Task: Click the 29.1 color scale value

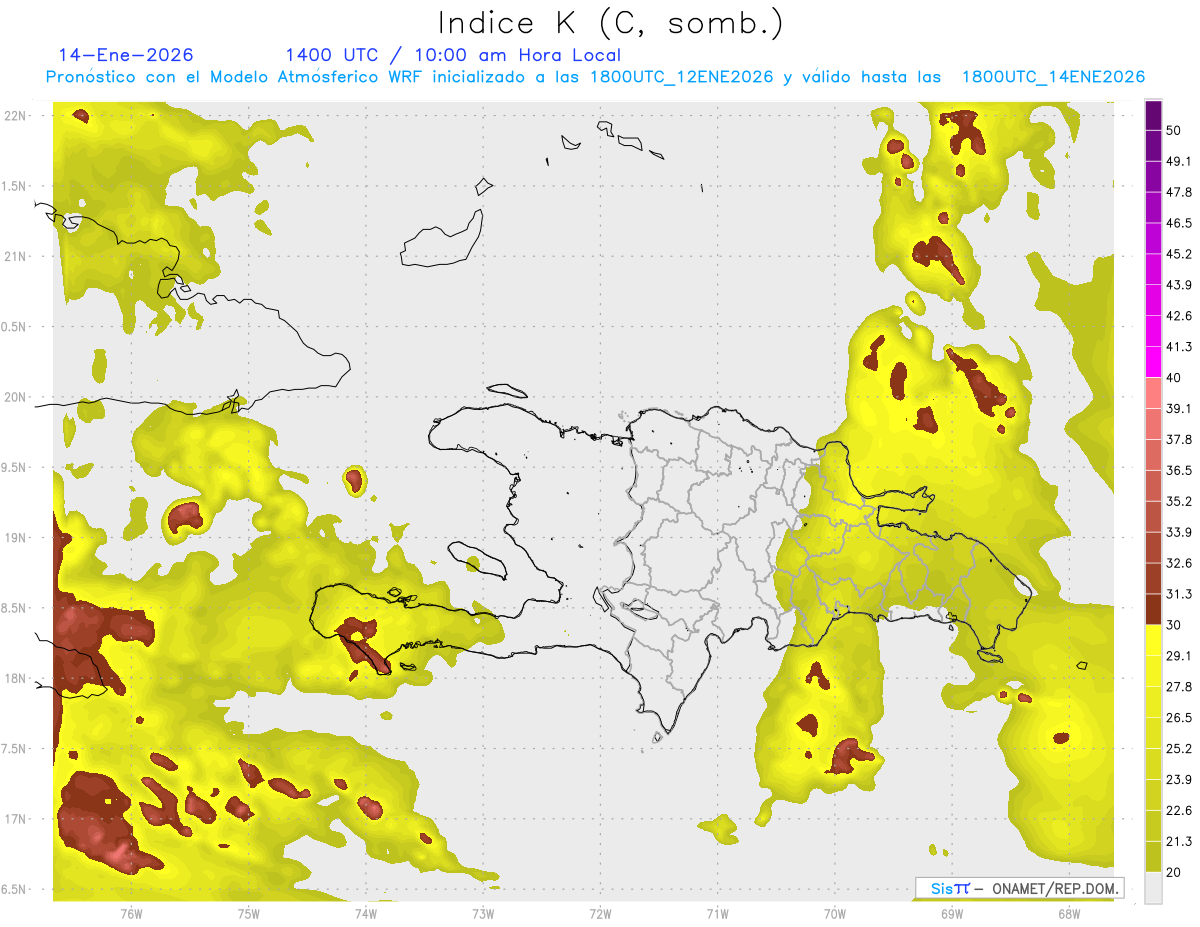Action: pos(1179,656)
